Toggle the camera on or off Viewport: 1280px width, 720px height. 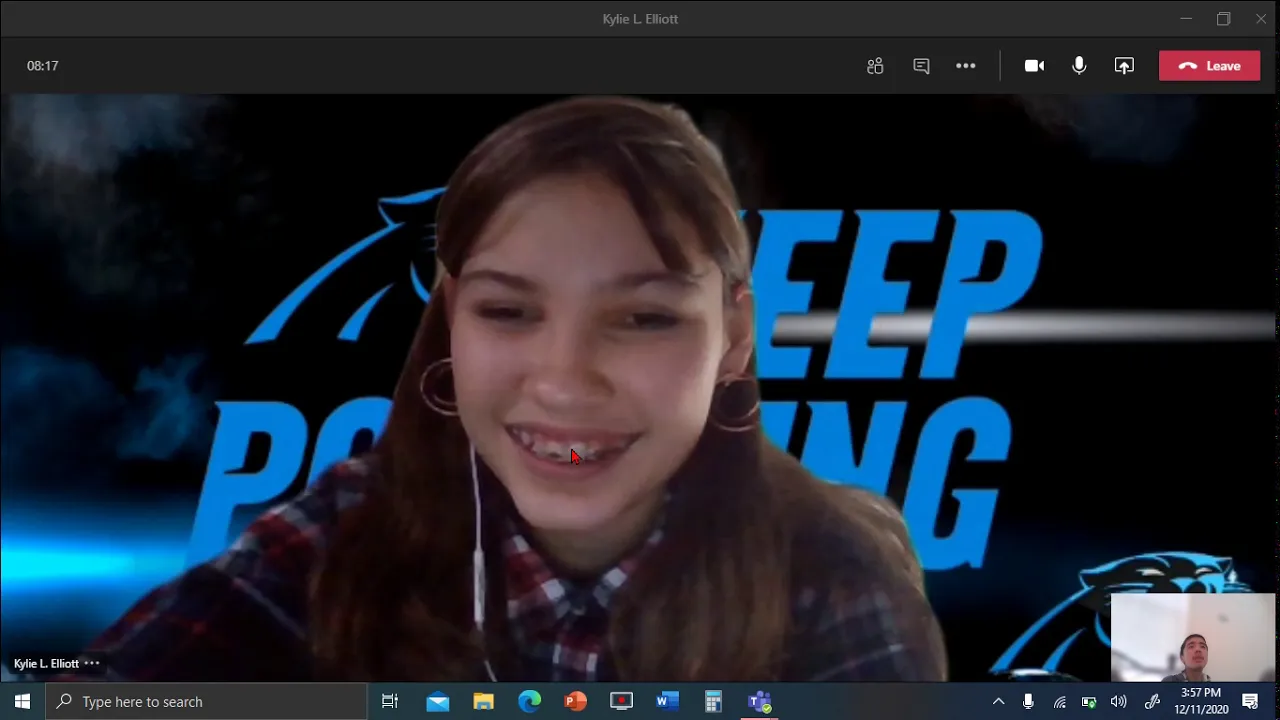pyautogui.click(x=1034, y=66)
